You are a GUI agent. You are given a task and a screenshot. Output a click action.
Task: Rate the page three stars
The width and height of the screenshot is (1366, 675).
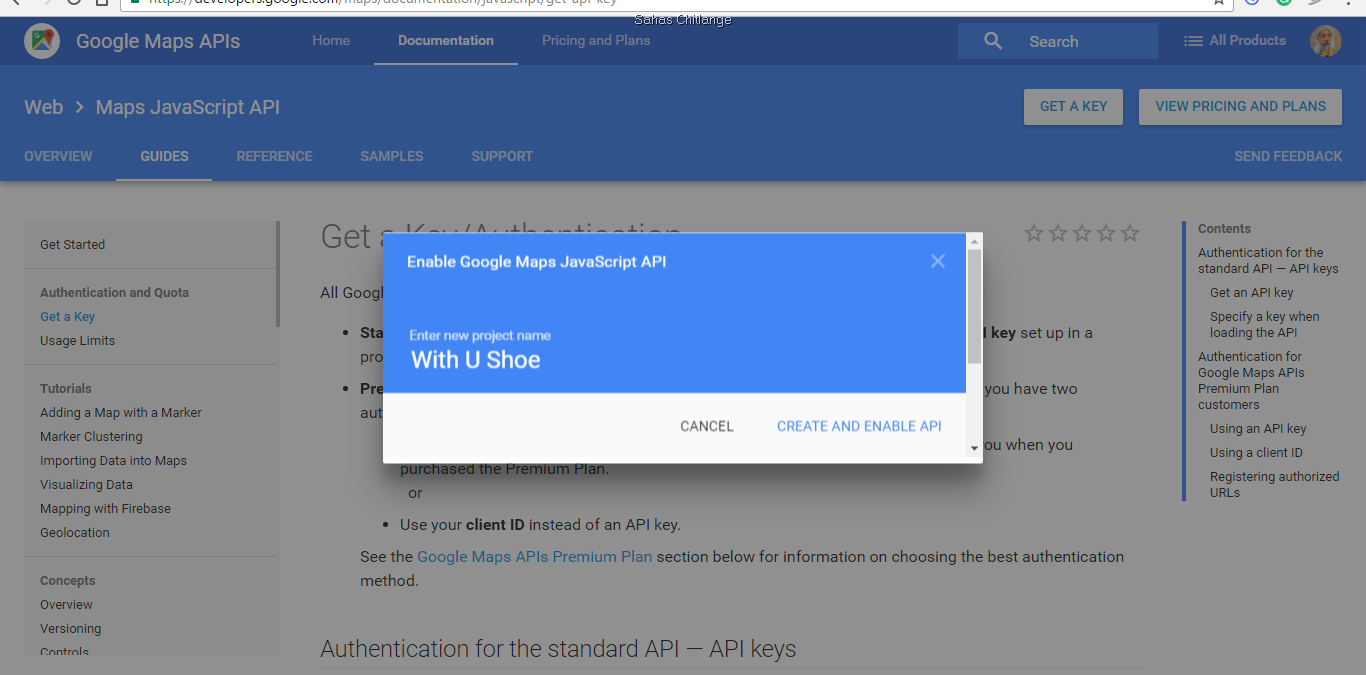point(1082,233)
